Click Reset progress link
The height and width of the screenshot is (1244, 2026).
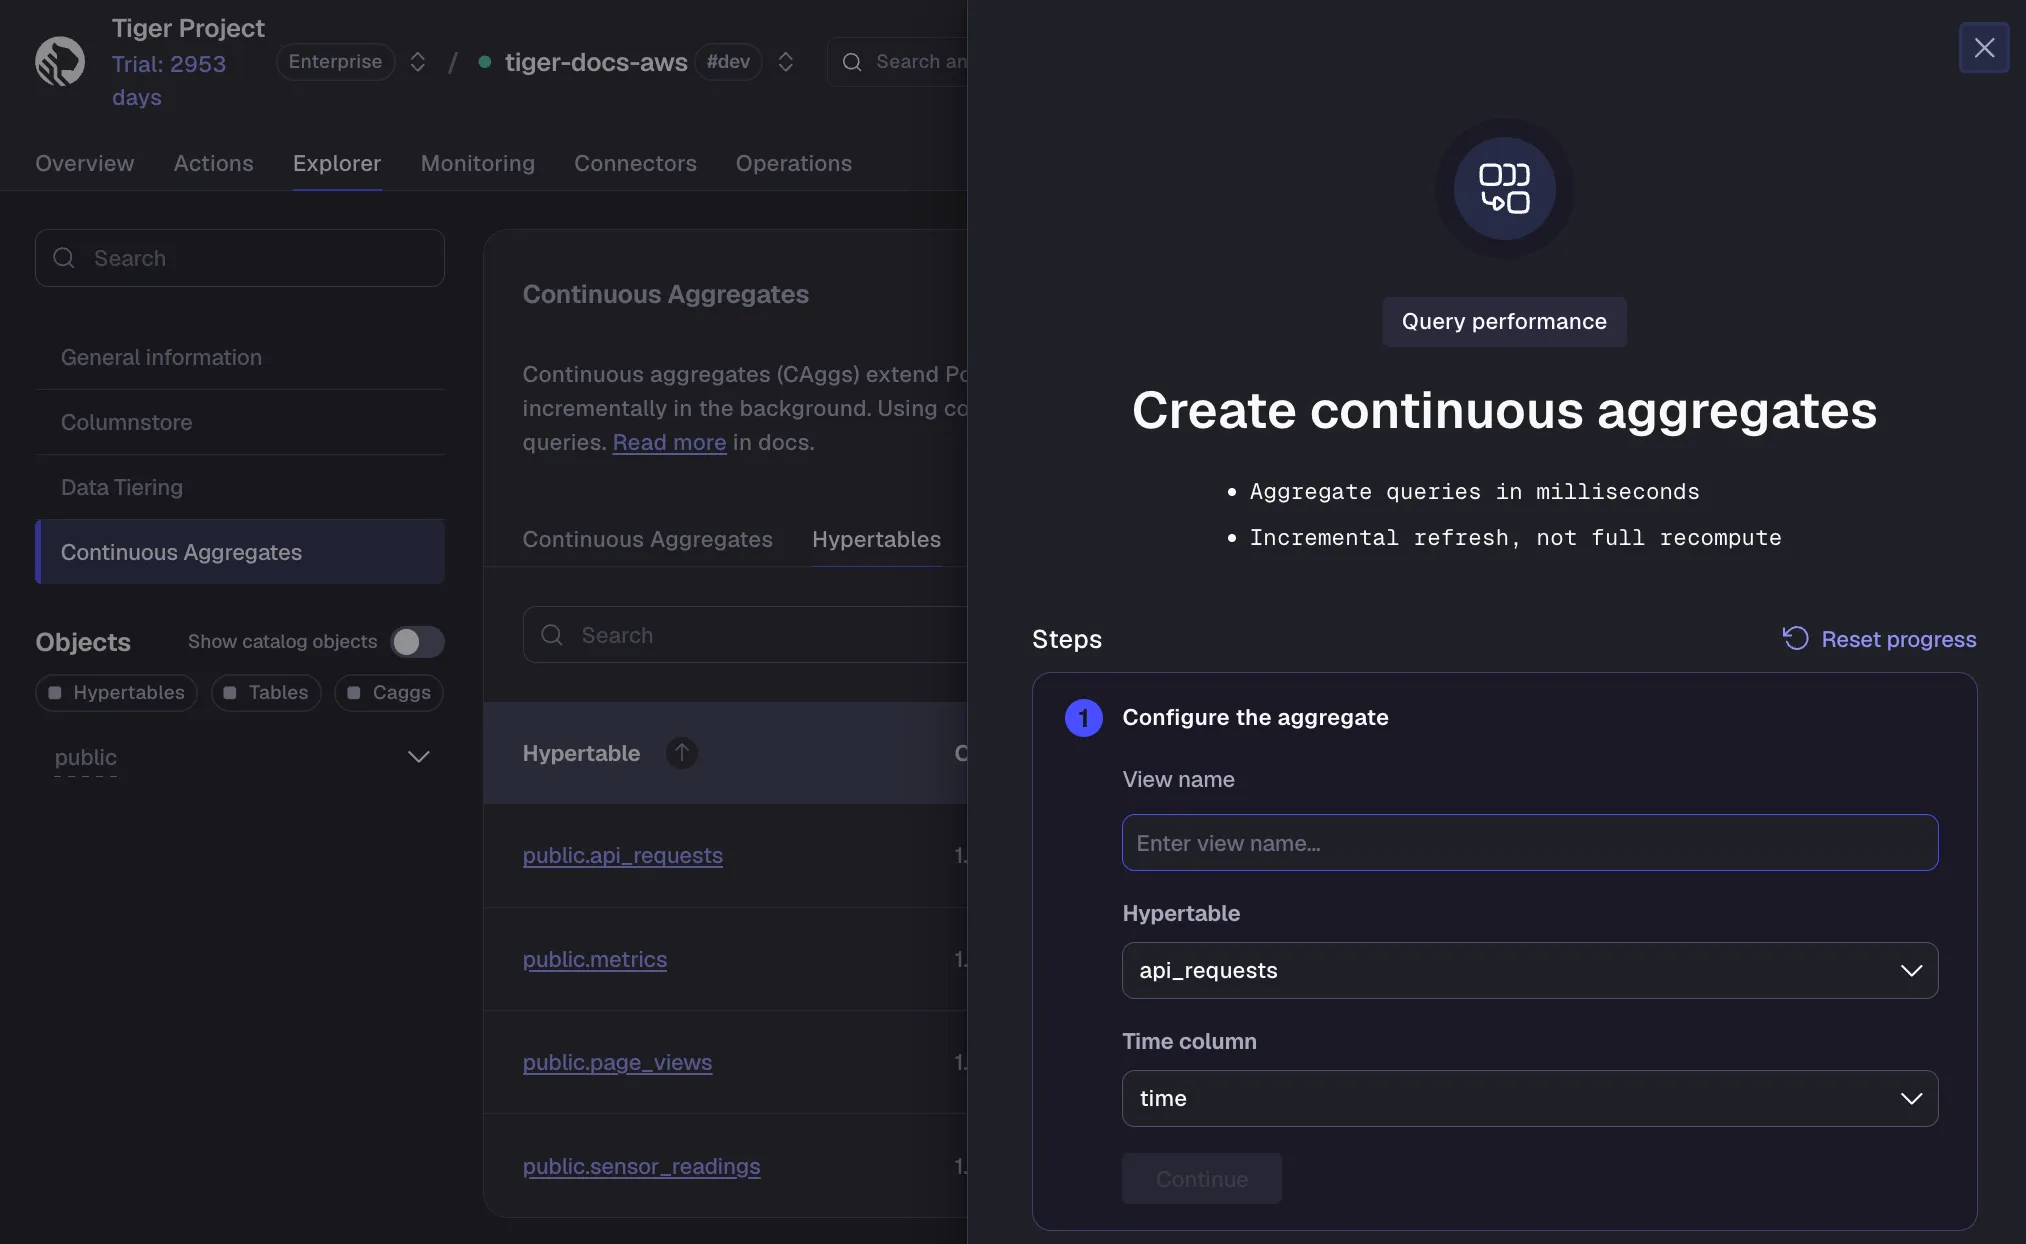point(1899,639)
